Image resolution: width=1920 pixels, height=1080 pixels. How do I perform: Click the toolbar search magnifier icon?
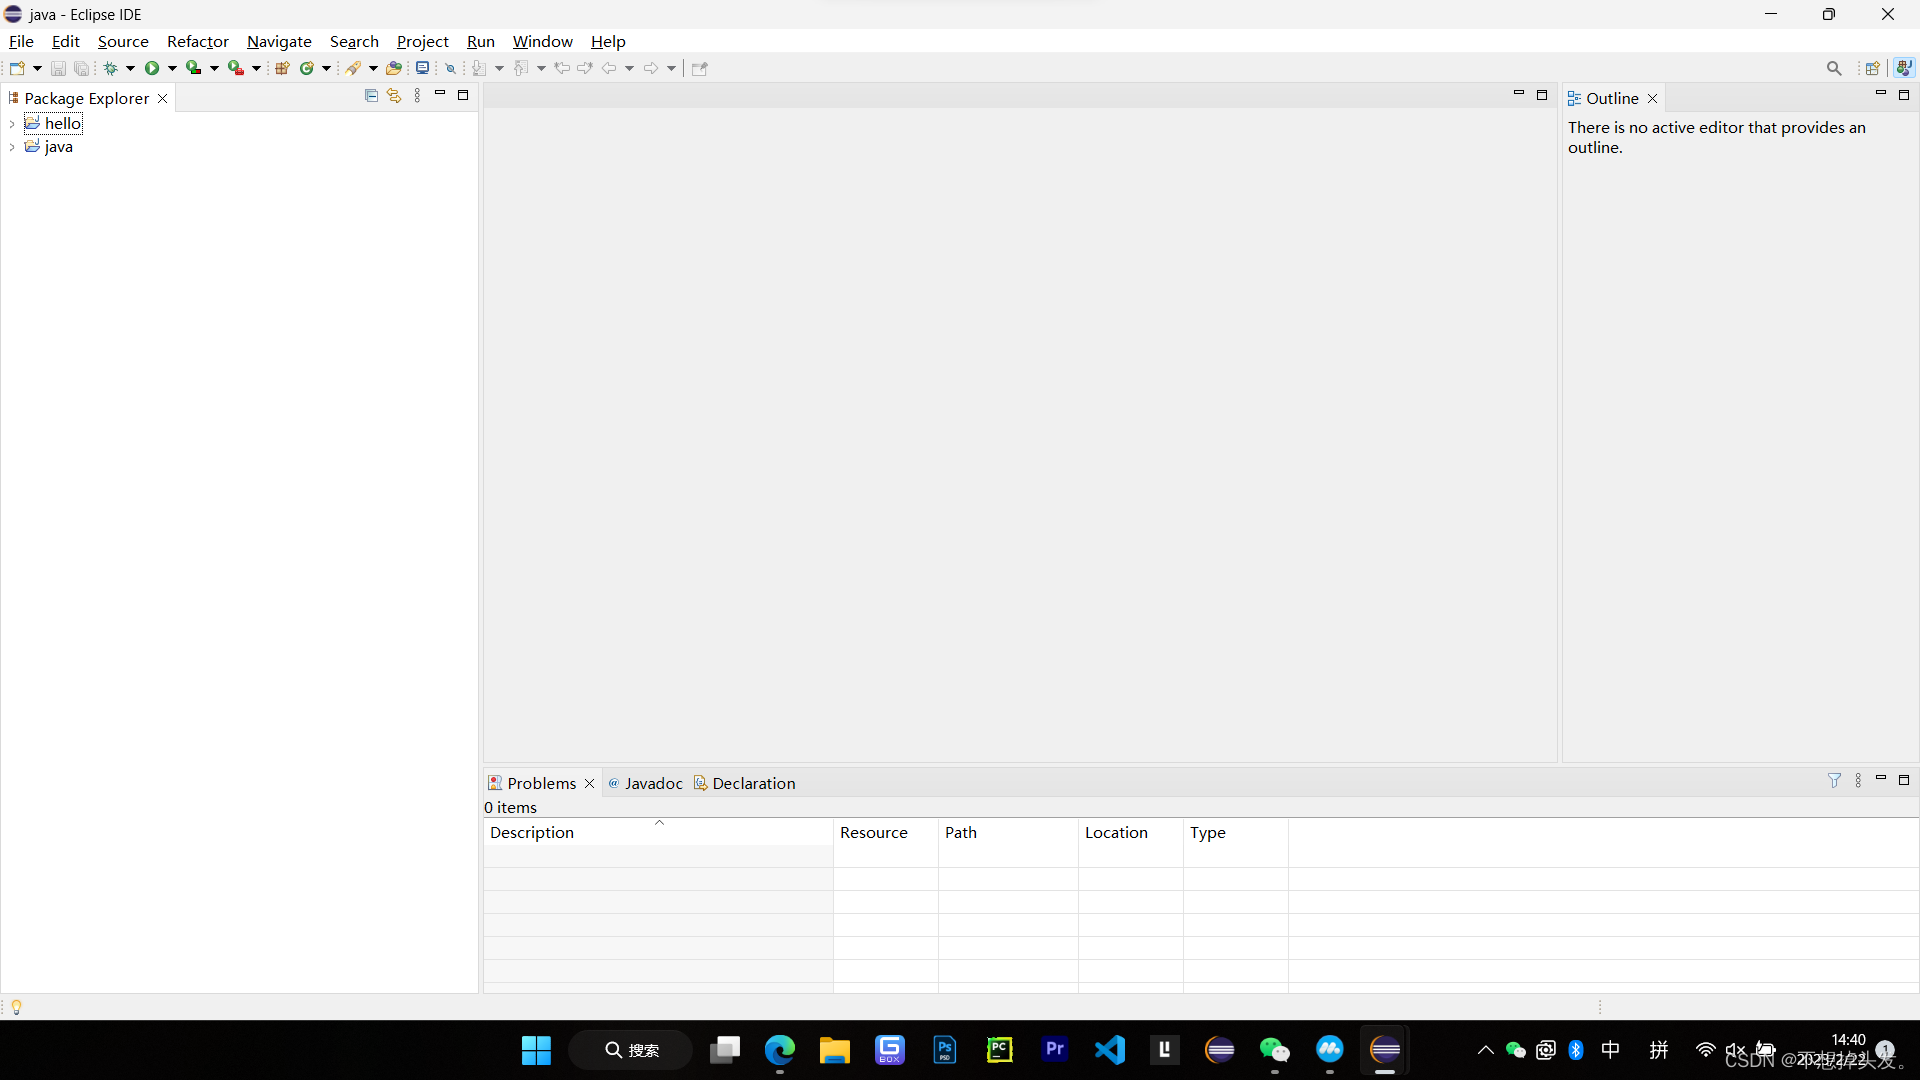coord(1833,68)
